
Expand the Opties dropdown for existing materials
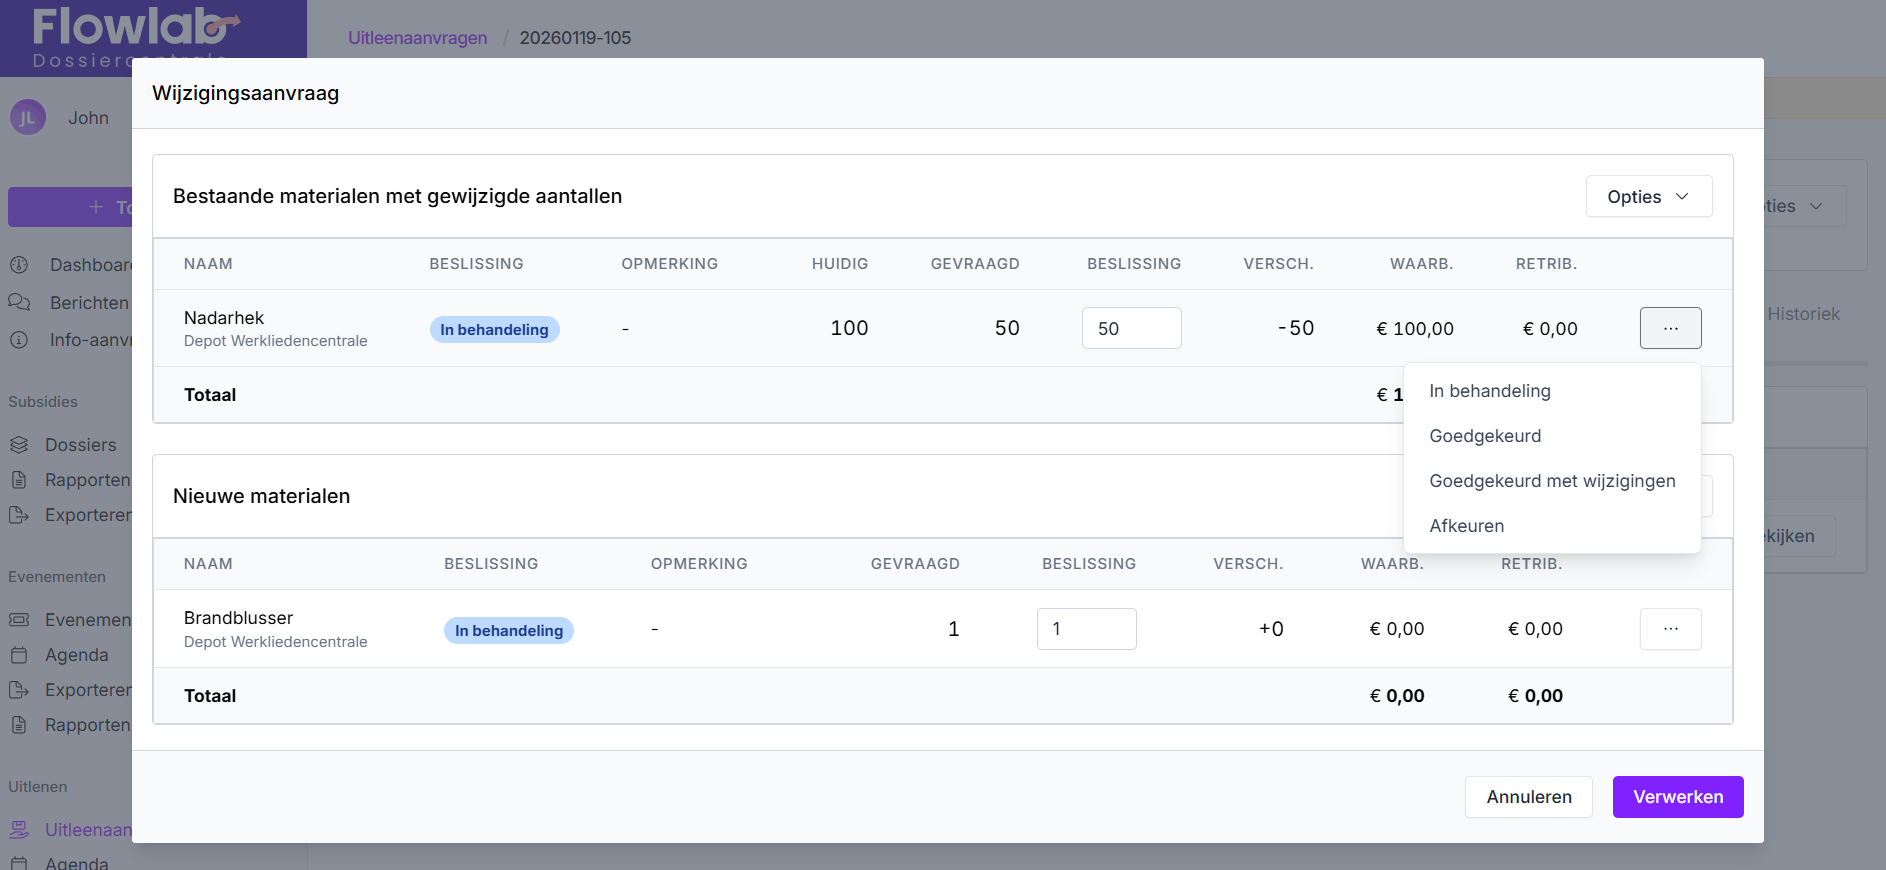tap(1648, 197)
